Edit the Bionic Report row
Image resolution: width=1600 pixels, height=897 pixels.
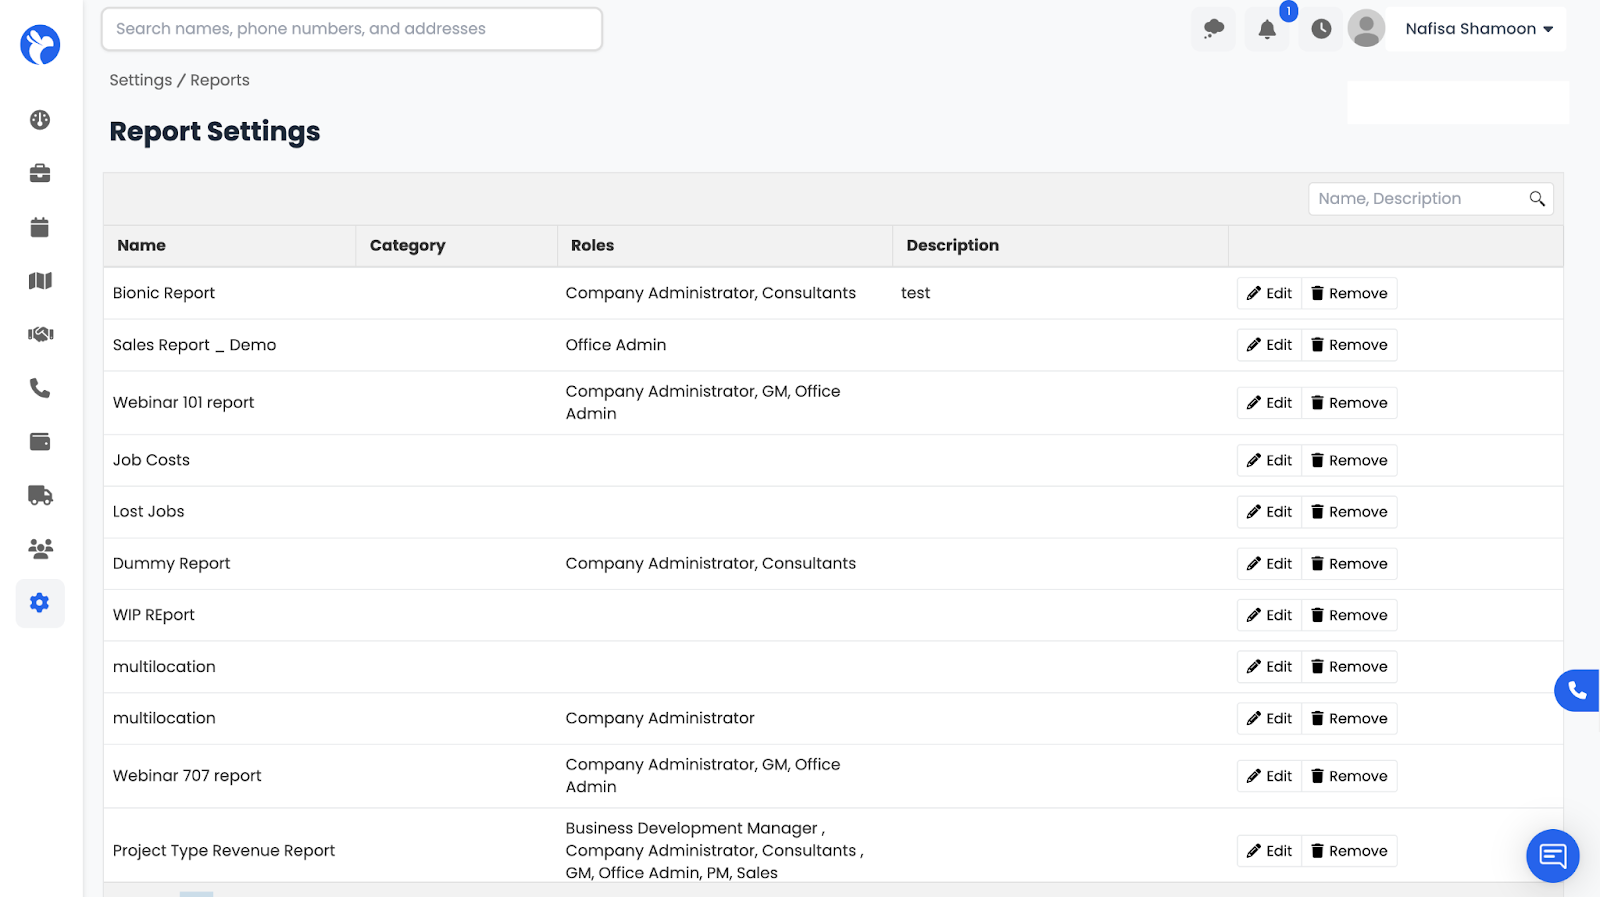[1269, 293]
